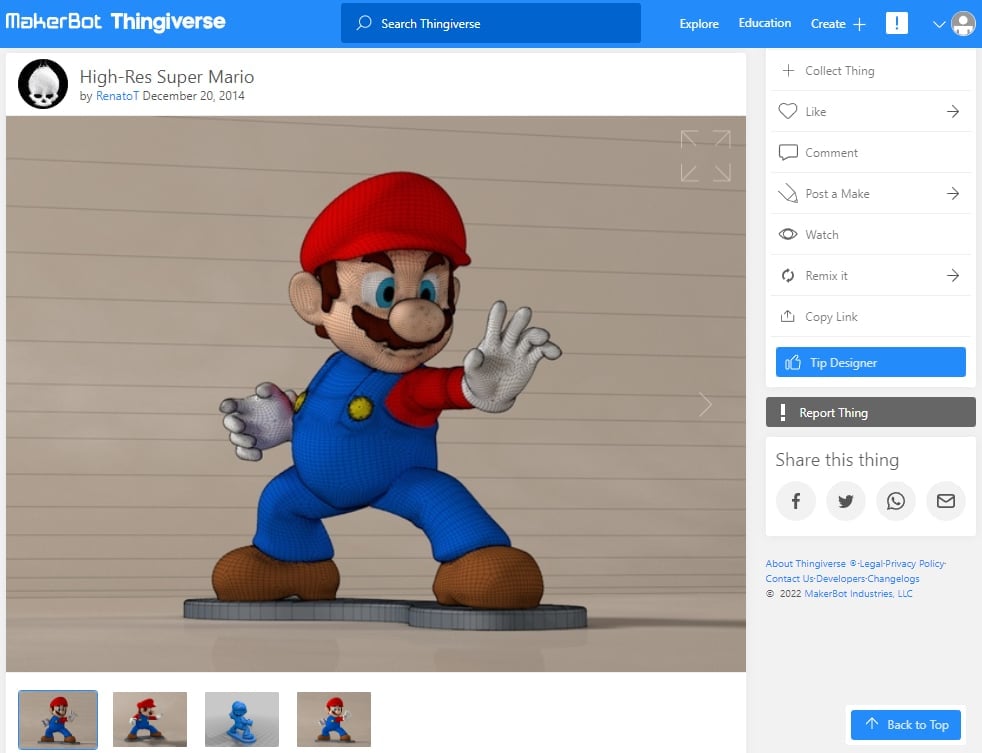Viewport: 982px width, 753px height.
Task: Click the arrow on Post a Make row
Action: click(x=953, y=194)
